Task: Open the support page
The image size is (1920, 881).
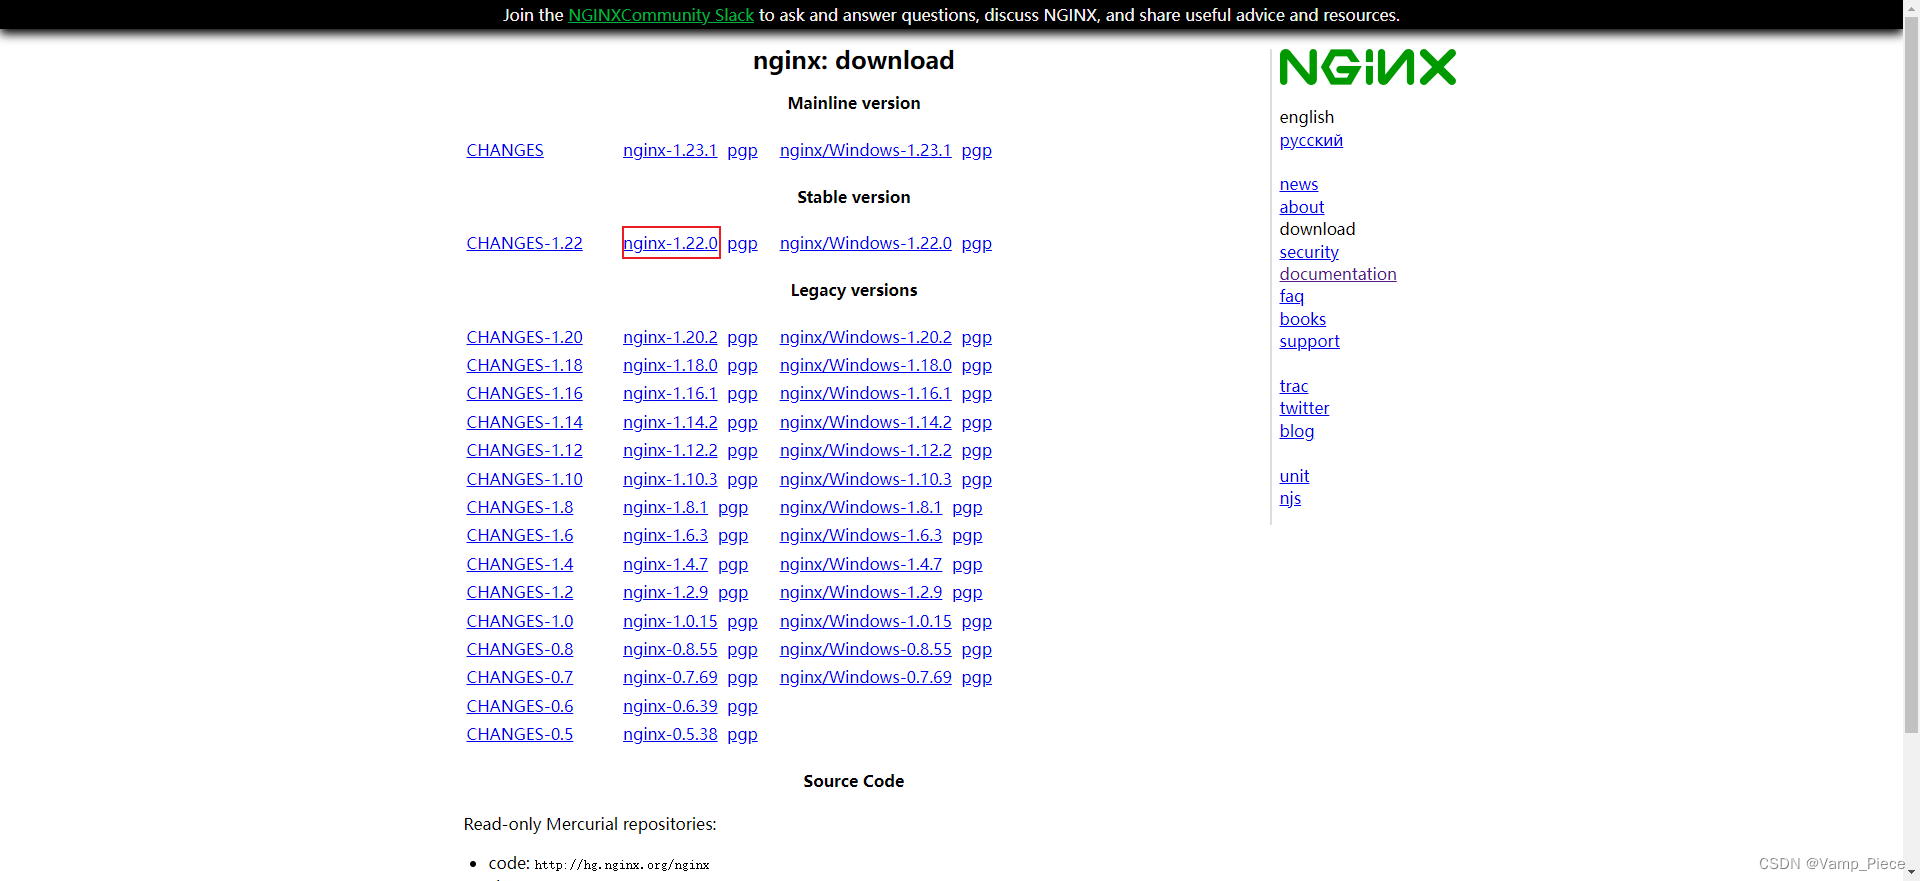Action: point(1309,341)
